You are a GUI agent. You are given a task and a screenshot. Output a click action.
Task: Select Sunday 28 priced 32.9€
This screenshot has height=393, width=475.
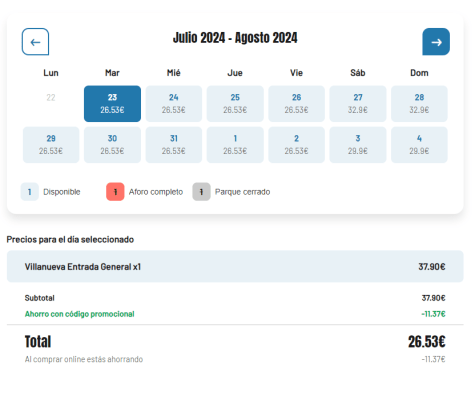click(419, 104)
